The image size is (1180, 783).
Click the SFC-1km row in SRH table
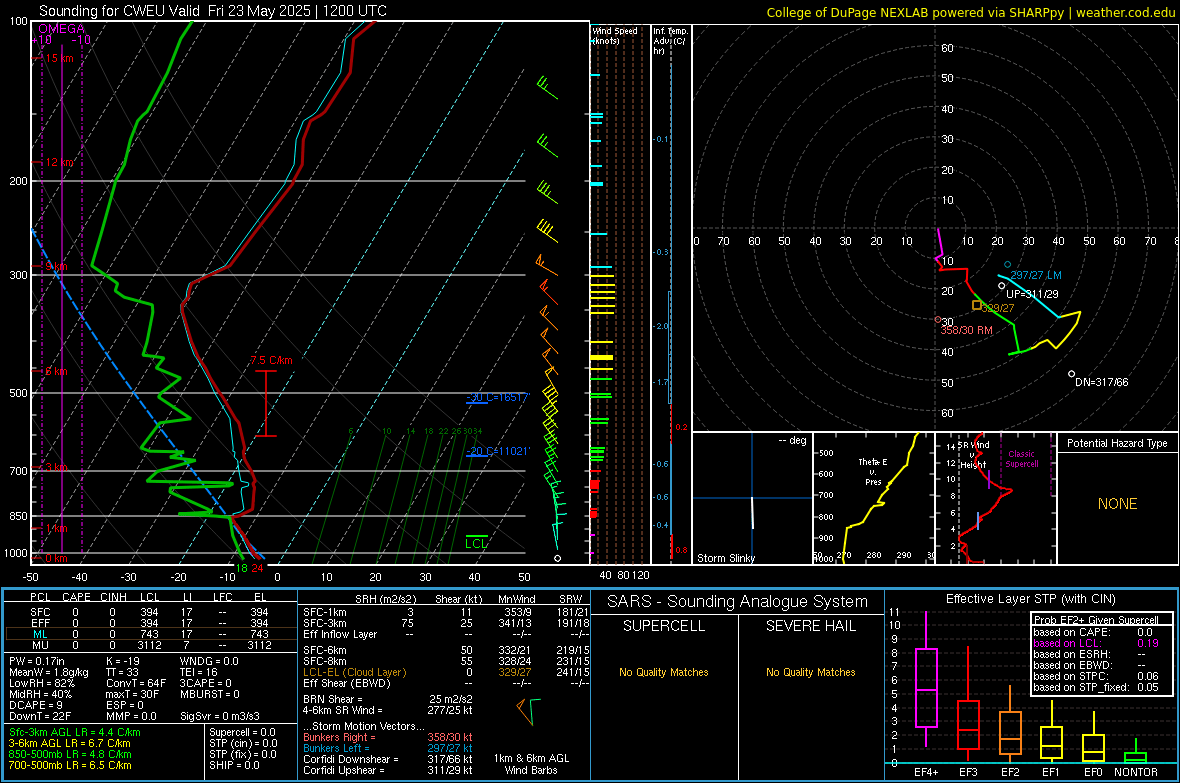[446, 612]
